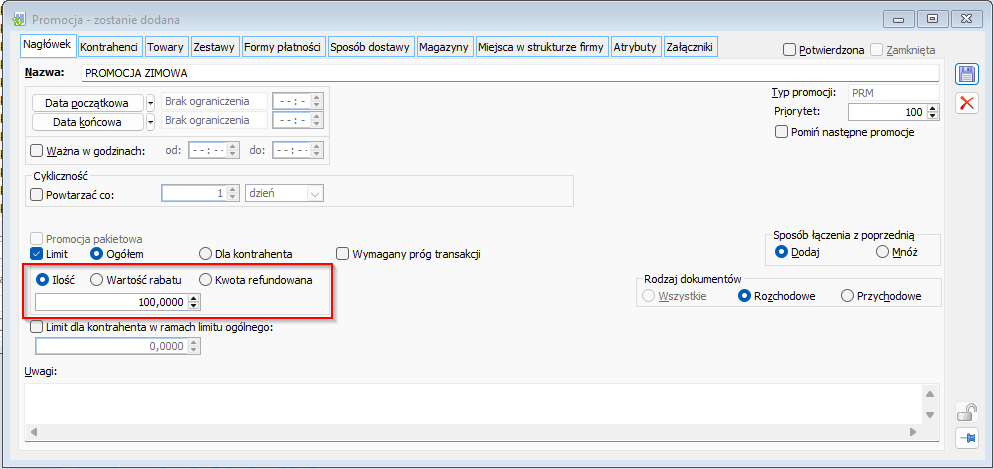Screen dimensions: 994x469
Task: Click inside the Uwagi notes area
Action: coord(473,403)
